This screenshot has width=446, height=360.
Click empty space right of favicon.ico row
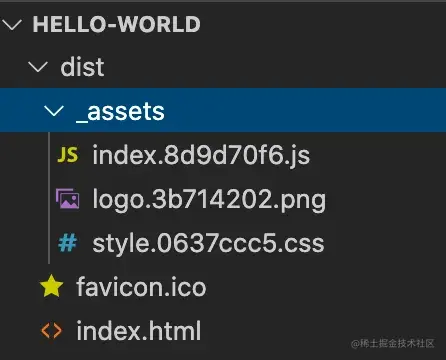[x=323, y=287]
